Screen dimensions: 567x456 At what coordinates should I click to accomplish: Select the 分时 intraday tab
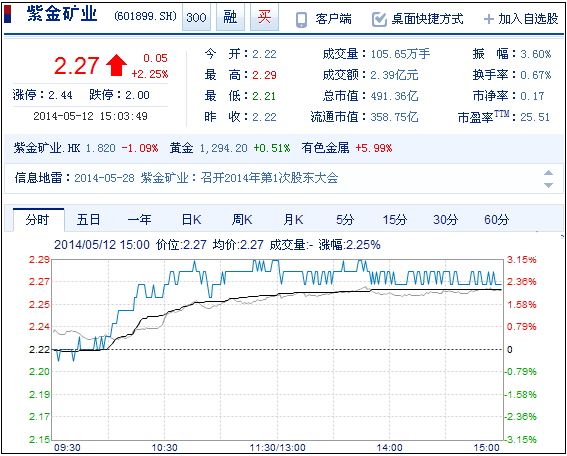coord(38,220)
